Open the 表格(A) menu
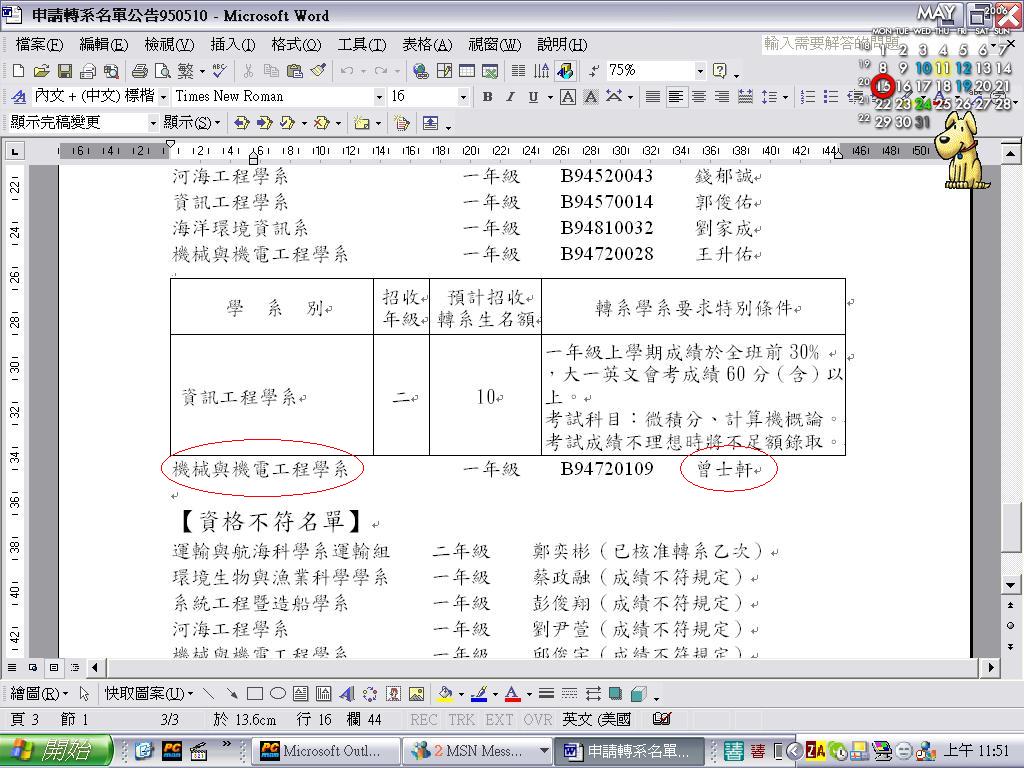Screen dimensions: 1024x768 427,44
